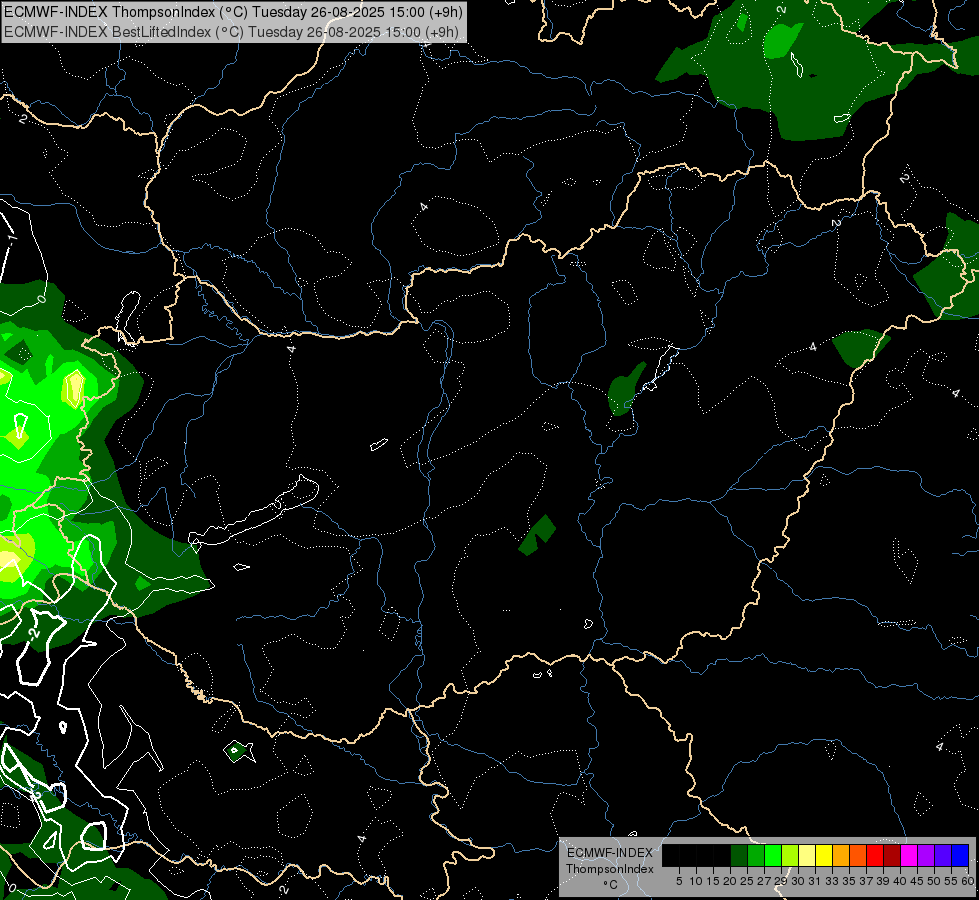Click the legend tick value 39
The width and height of the screenshot is (979, 900).
click(x=884, y=881)
